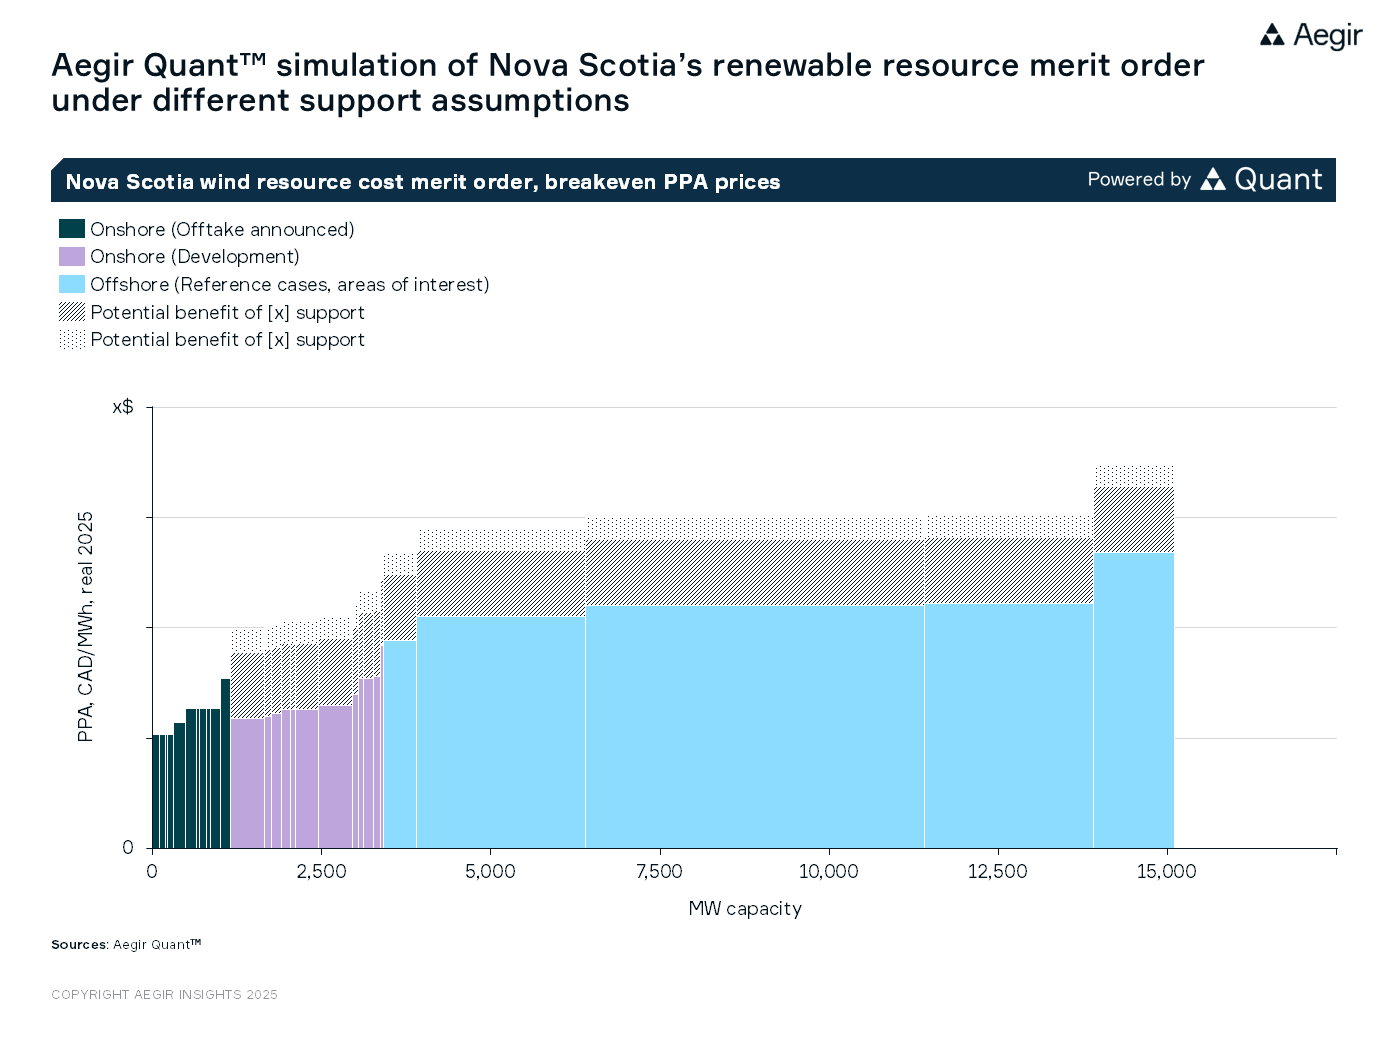Viewport: 1387px width, 1040px height.
Task: Click the 10,000 x-axis tick label
Action: (x=828, y=872)
